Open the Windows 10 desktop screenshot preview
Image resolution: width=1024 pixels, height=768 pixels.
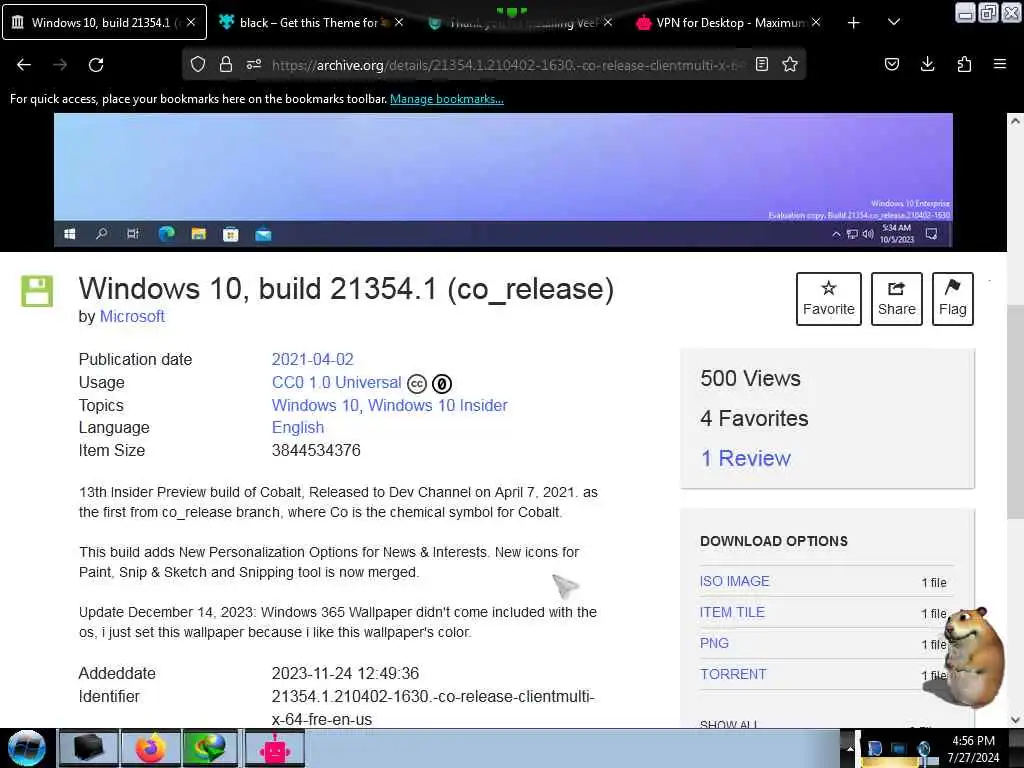tap(503, 180)
